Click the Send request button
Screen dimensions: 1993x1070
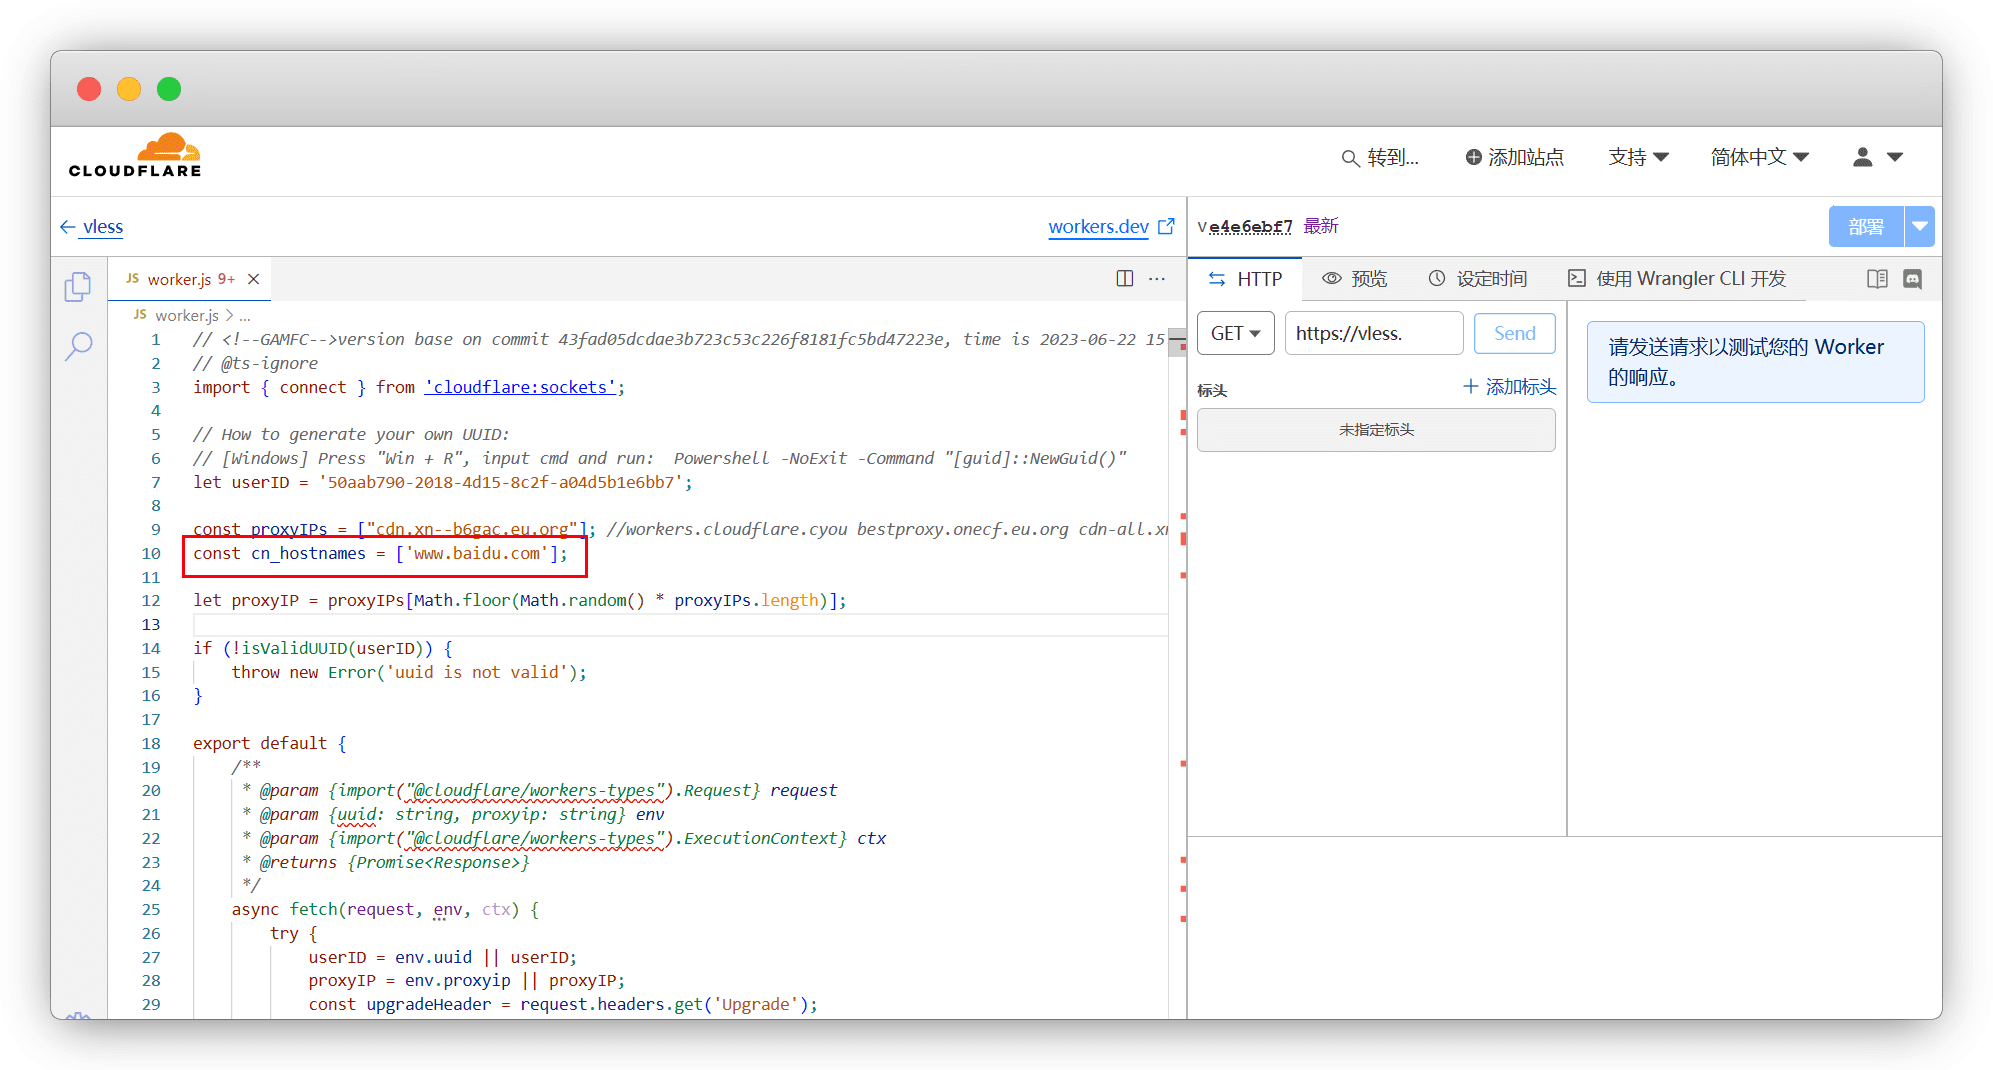(1514, 333)
